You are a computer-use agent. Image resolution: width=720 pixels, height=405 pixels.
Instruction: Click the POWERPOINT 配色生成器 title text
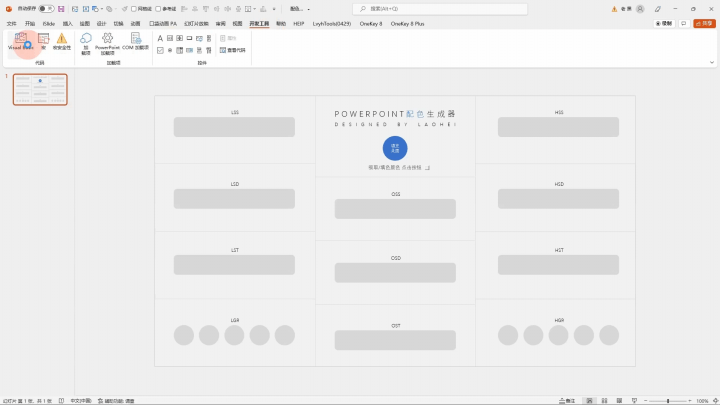(395, 114)
